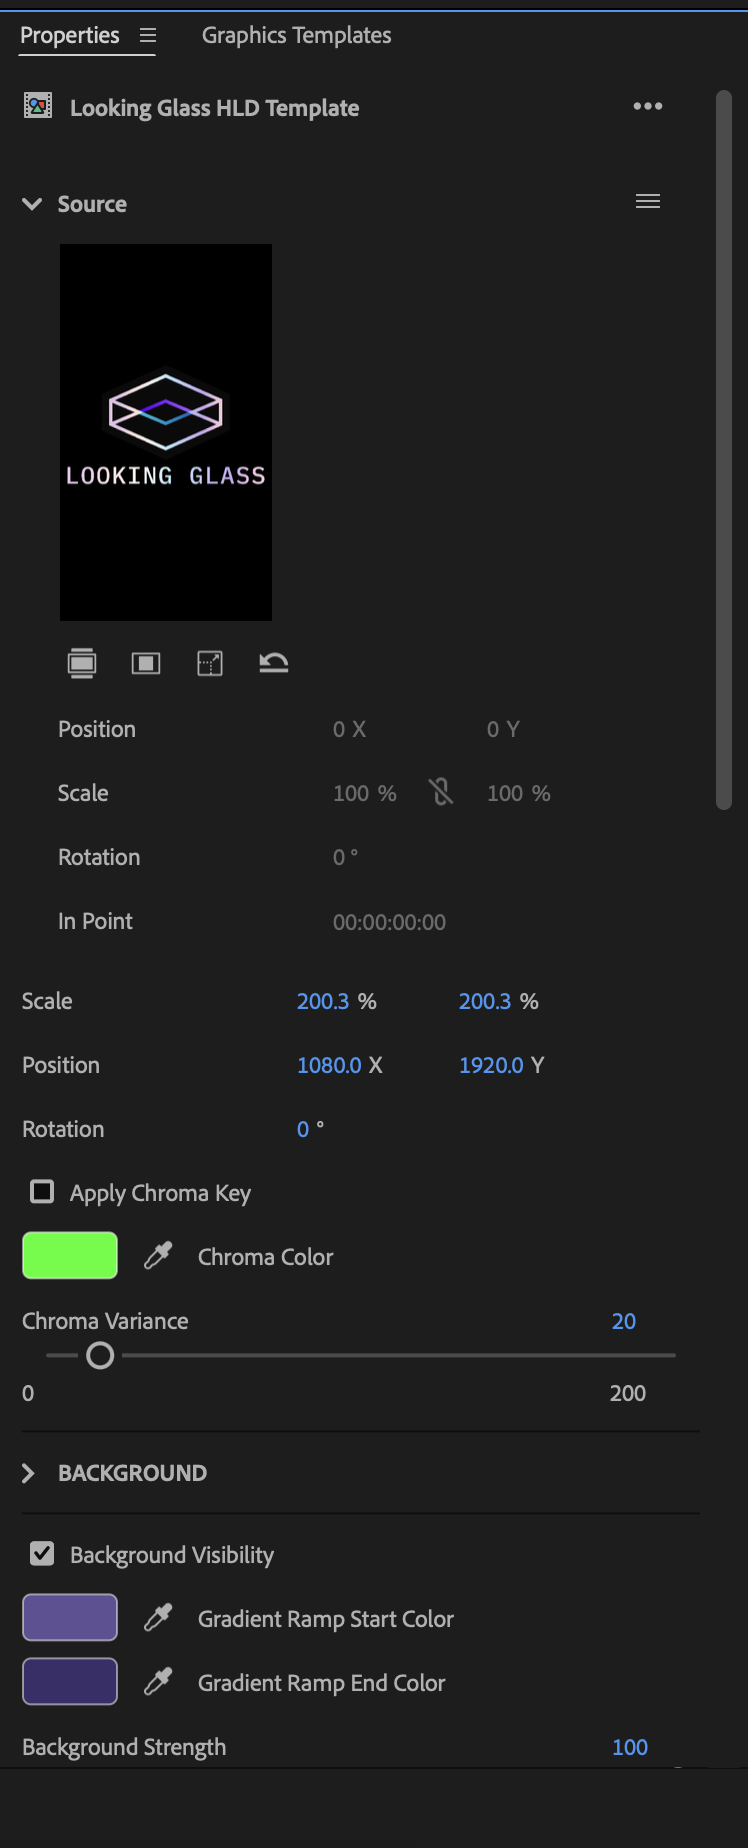Open the Properties panel menu
This screenshot has width=748, height=1848.
point(148,36)
